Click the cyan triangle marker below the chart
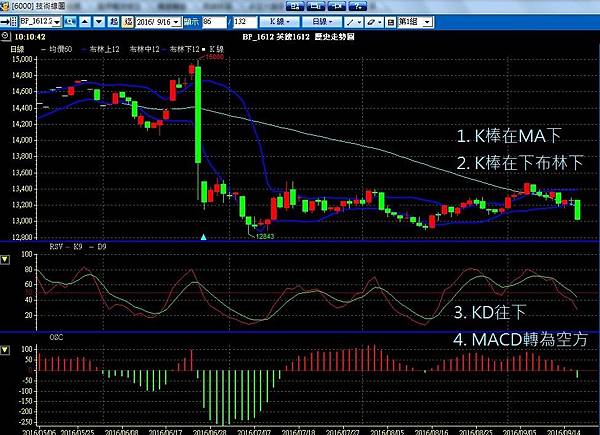The image size is (600, 435). click(x=204, y=237)
